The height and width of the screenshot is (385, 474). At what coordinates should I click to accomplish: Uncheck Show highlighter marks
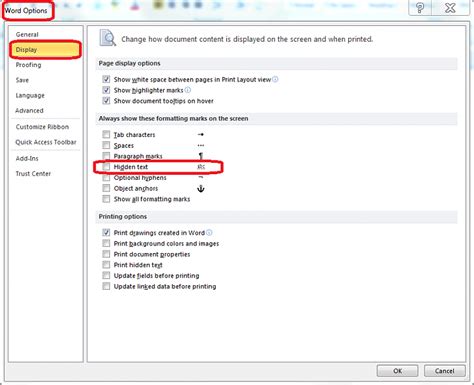click(x=106, y=90)
